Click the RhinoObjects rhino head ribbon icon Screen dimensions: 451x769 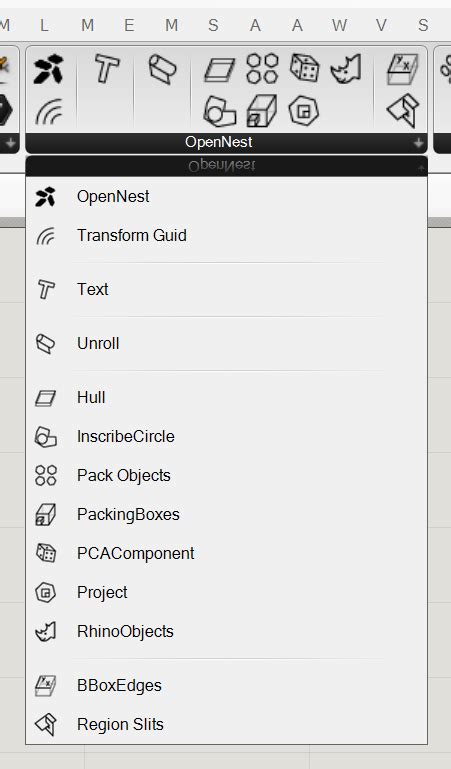point(346,68)
